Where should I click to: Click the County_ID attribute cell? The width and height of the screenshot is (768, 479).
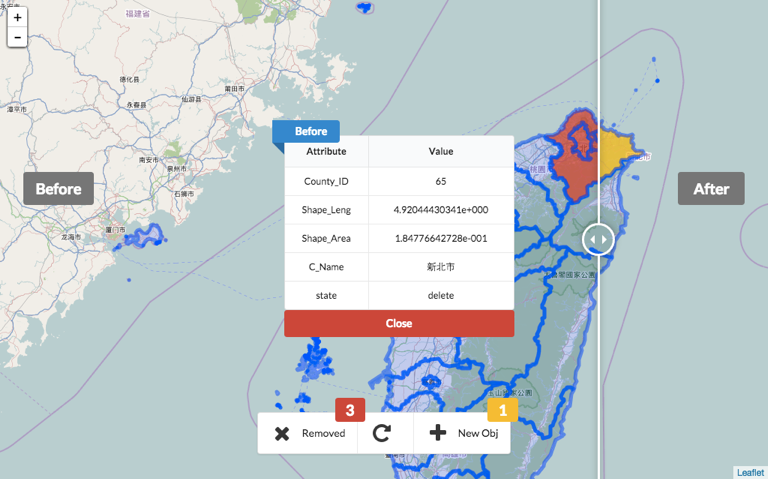(x=326, y=182)
